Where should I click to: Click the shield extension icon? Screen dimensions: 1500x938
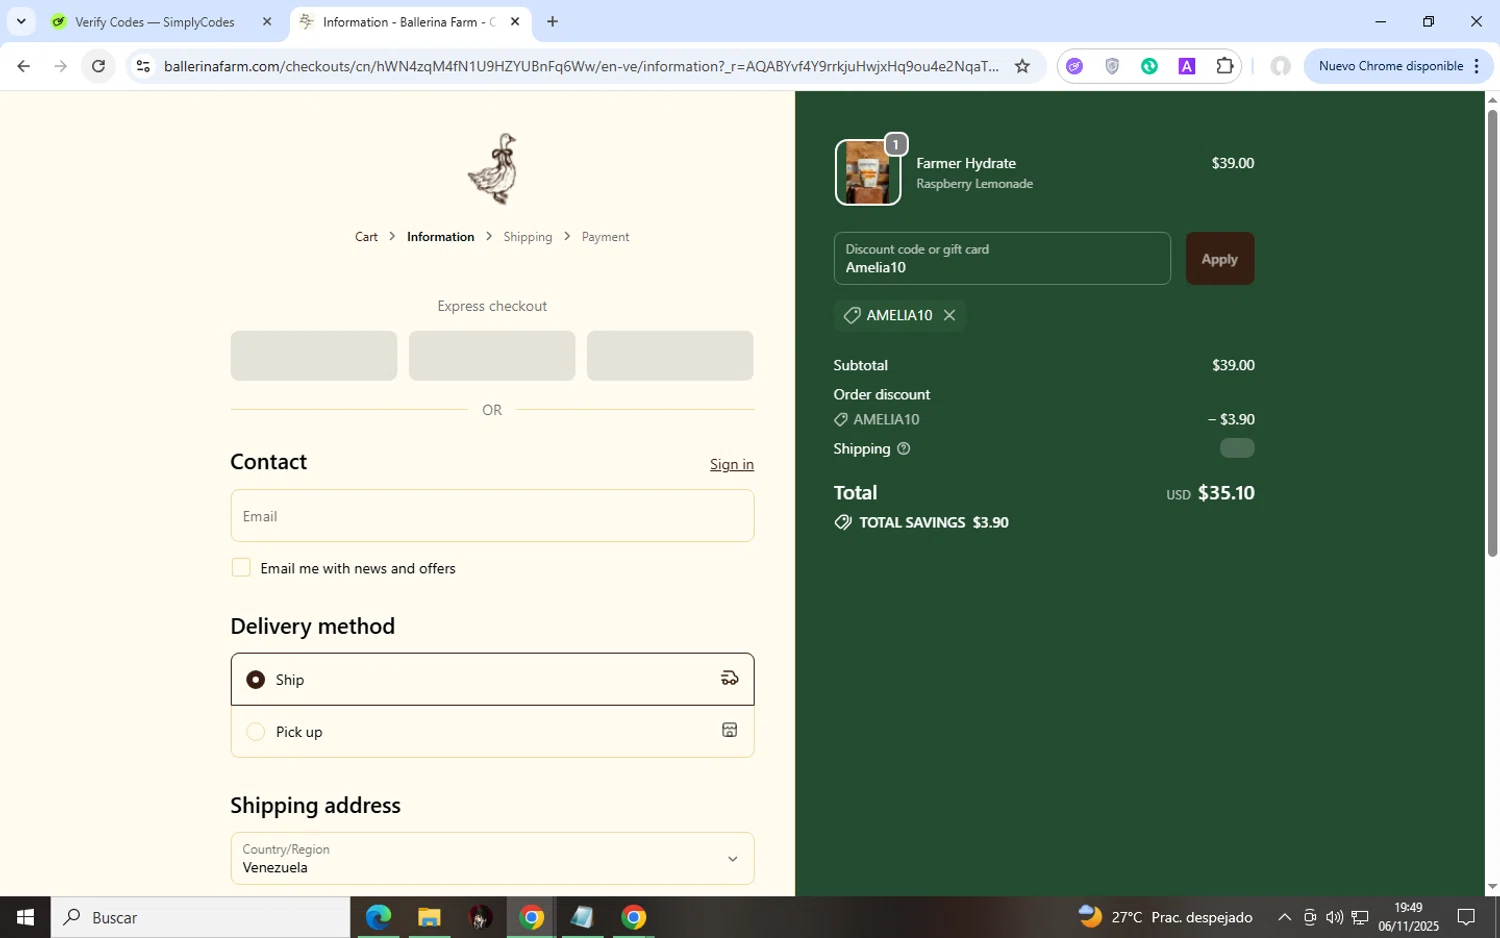1112,66
